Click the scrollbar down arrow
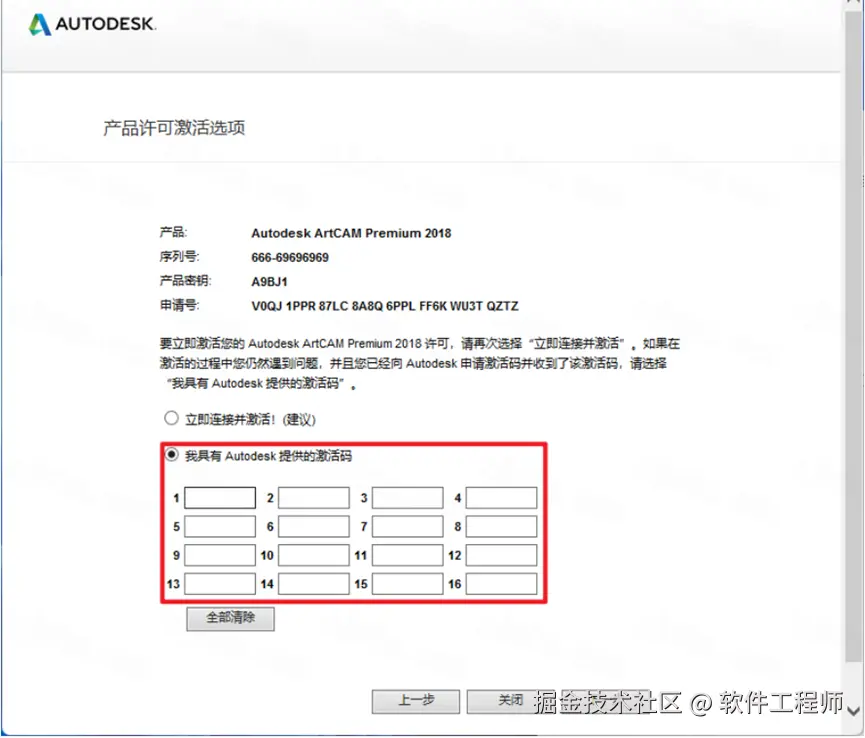This screenshot has height=738, width=865. 853,710
